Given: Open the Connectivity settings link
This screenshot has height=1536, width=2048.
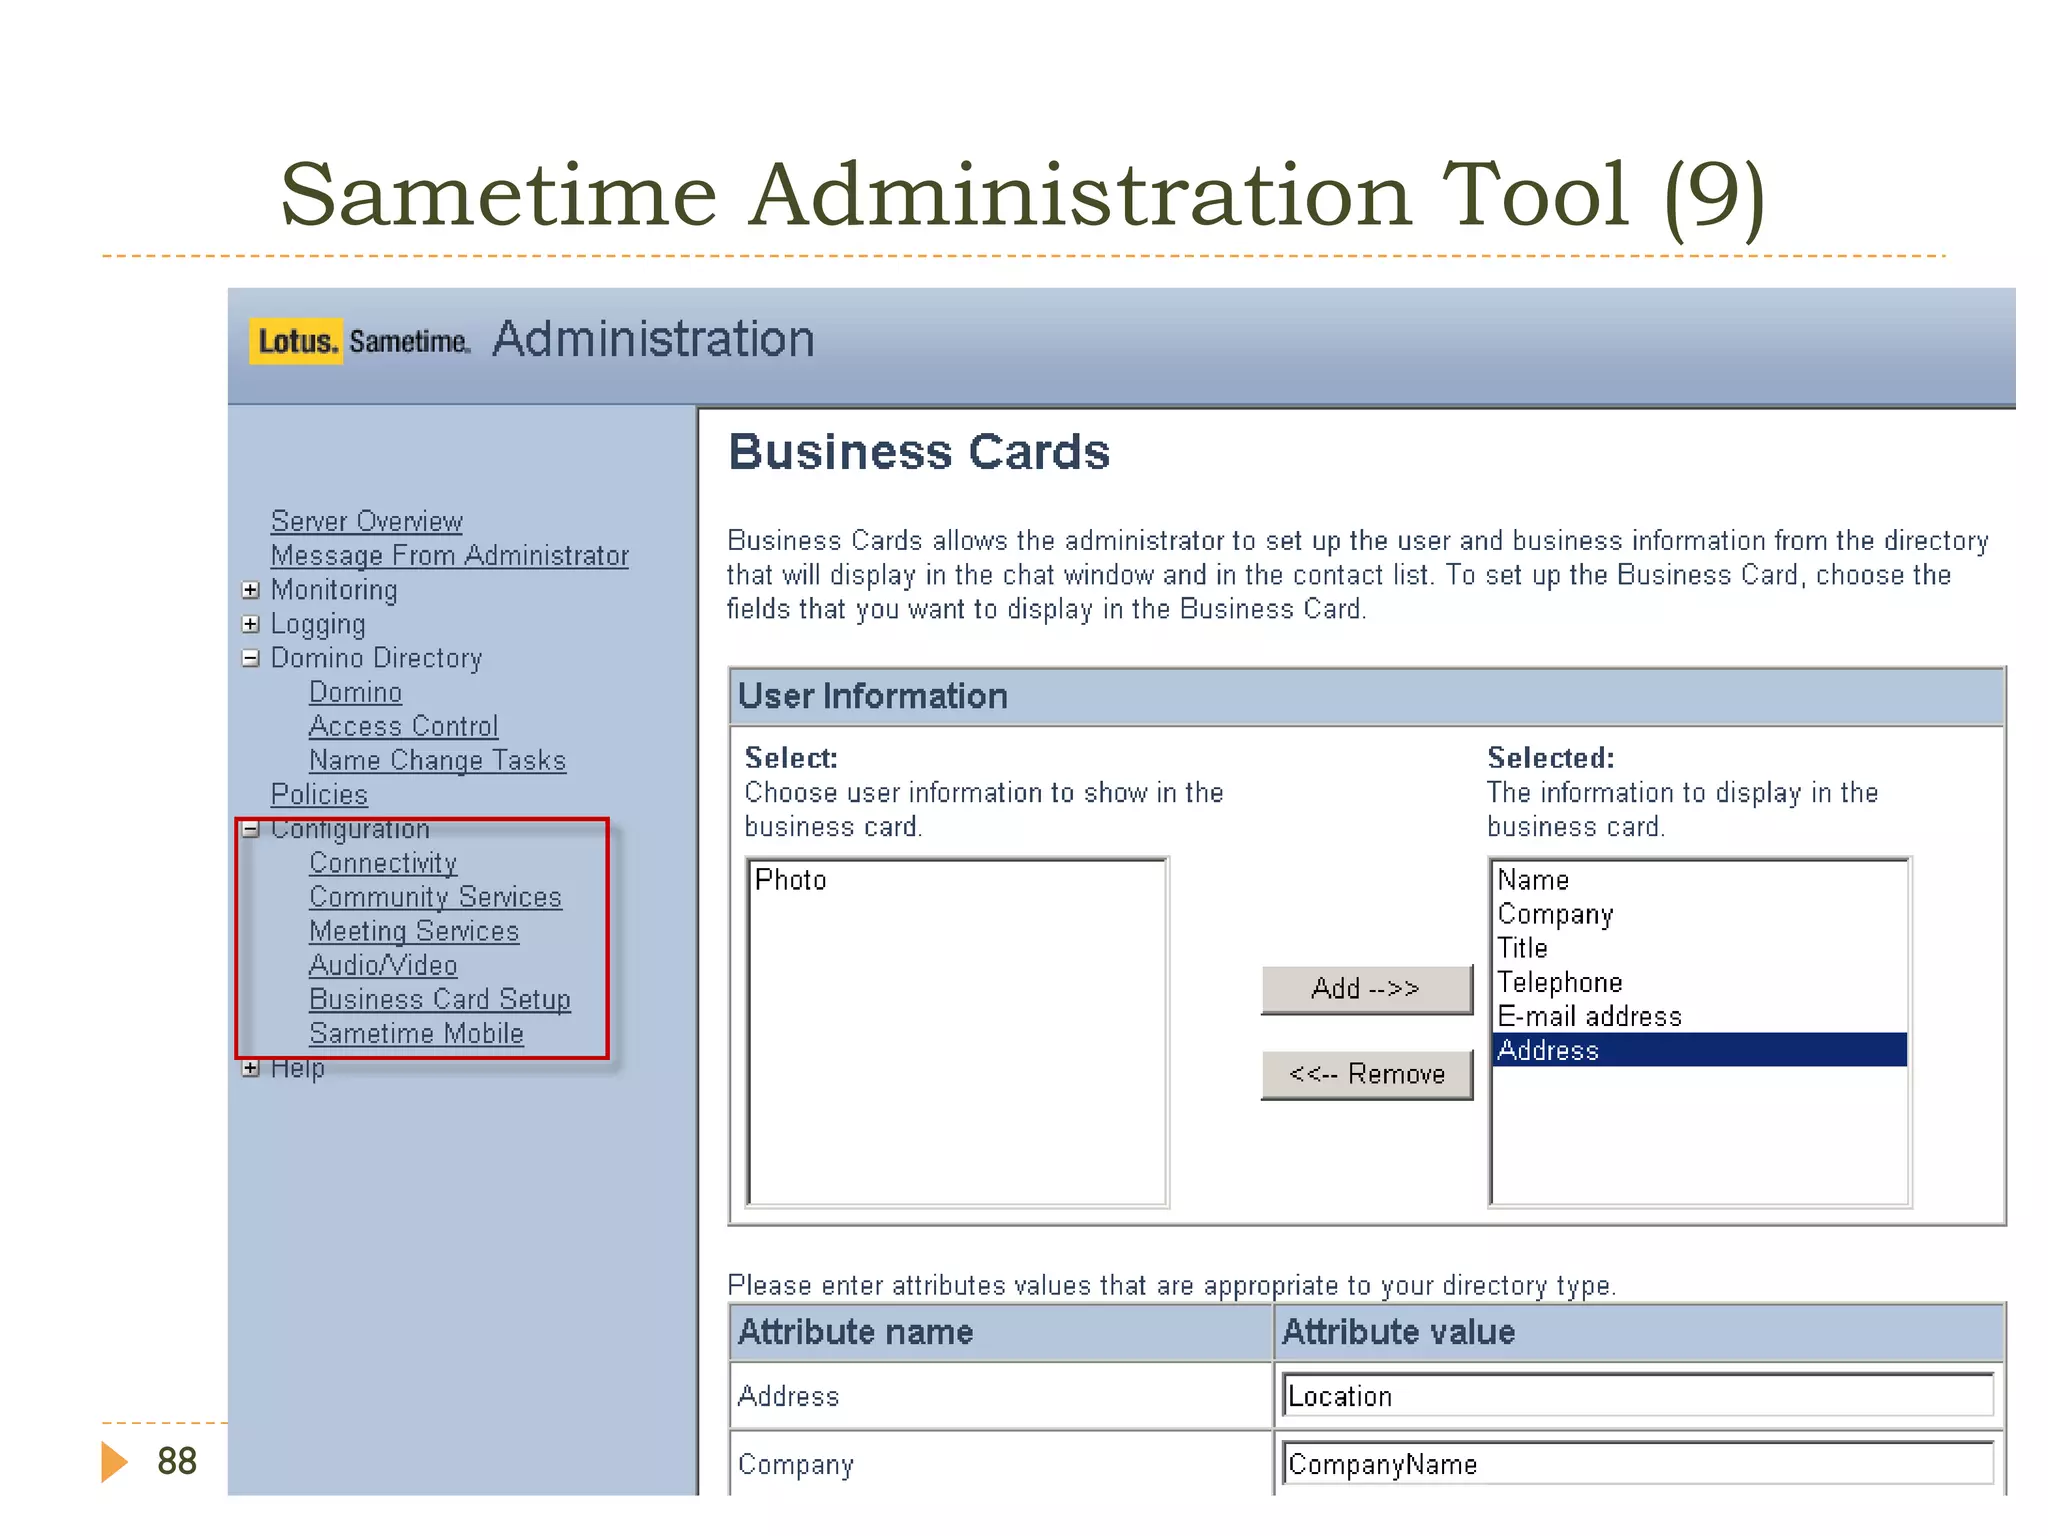Looking at the screenshot, I should coord(383,863).
